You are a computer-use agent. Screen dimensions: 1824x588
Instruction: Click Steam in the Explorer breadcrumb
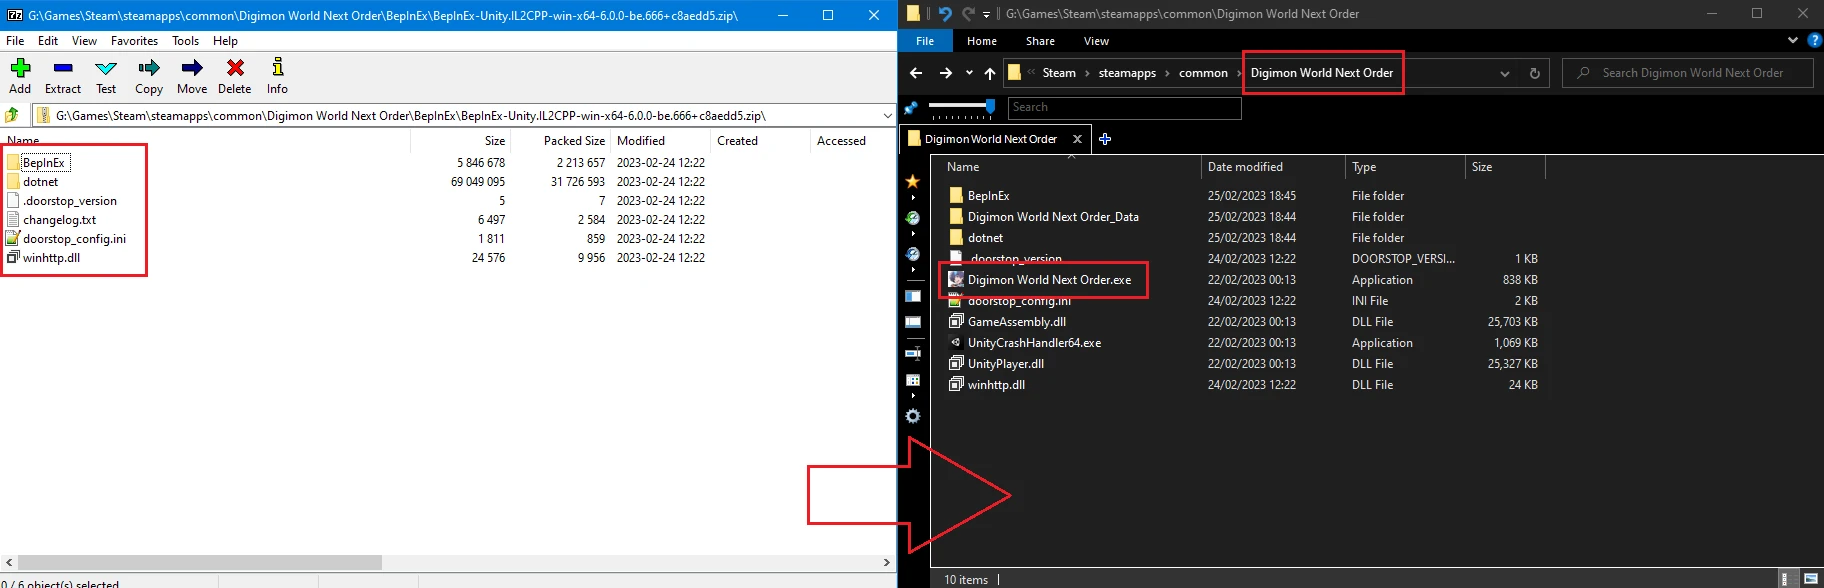pos(1059,73)
